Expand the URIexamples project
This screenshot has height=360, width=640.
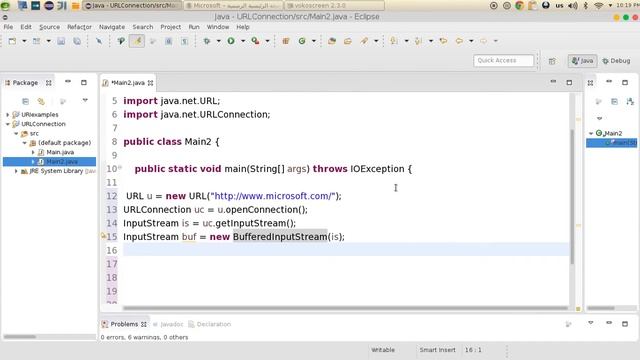[x=8, y=115]
